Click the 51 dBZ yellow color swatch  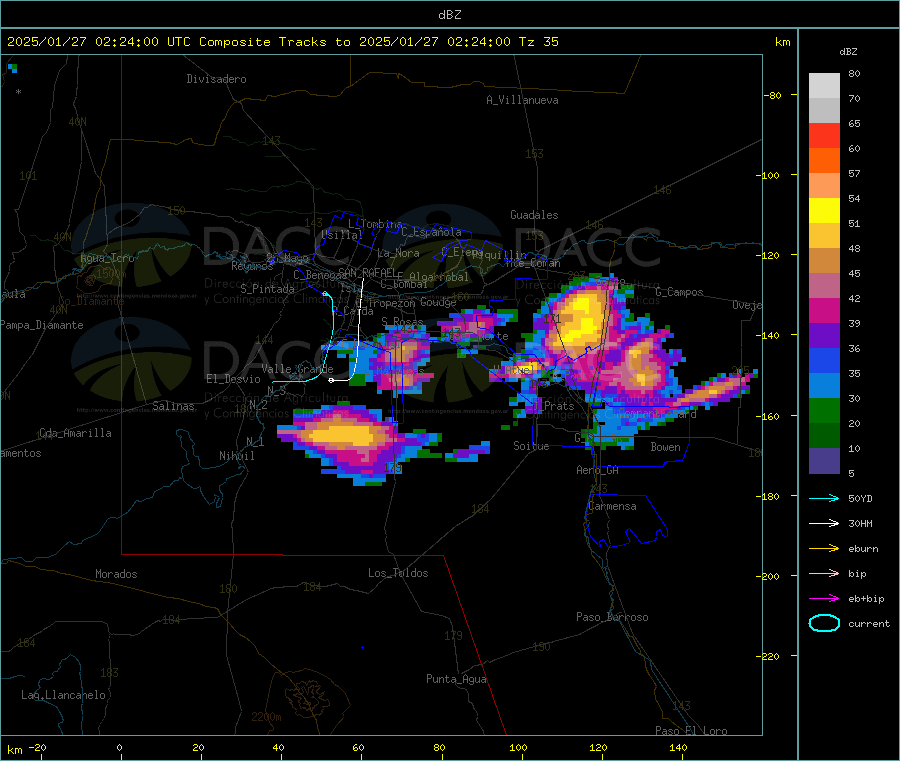click(824, 211)
